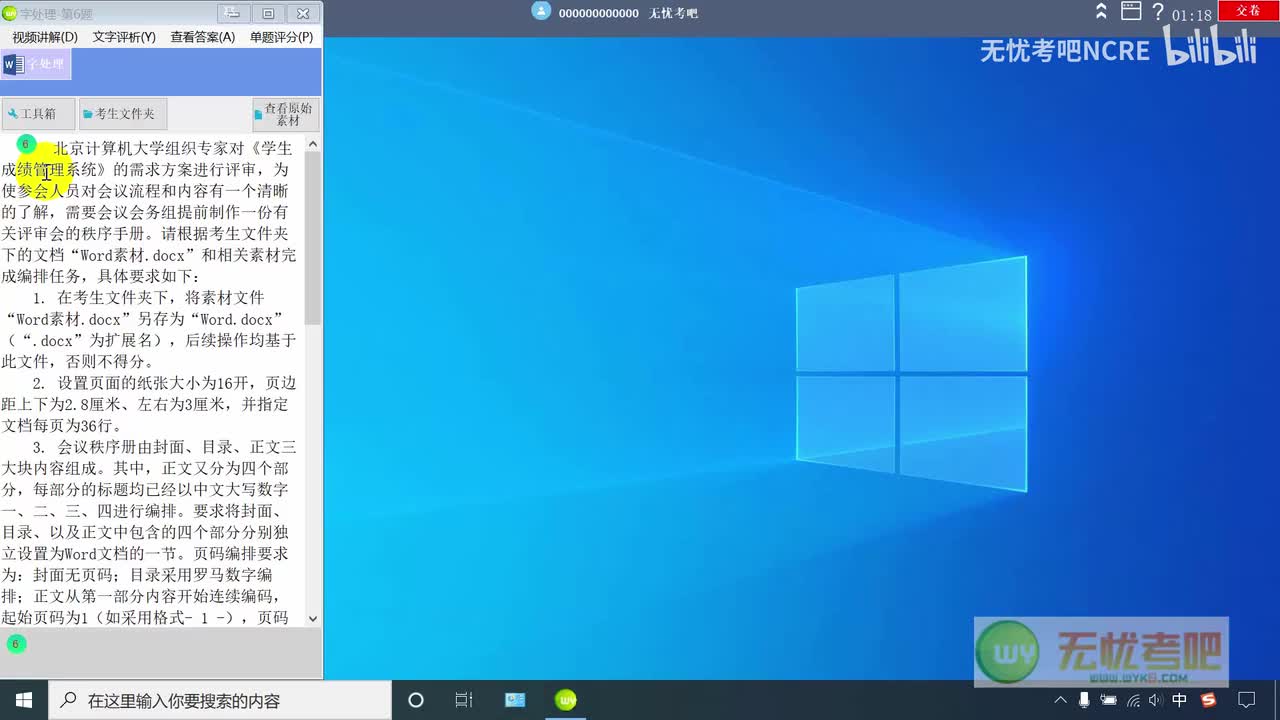Maximize the 字处理 第6题 window

pos(268,13)
